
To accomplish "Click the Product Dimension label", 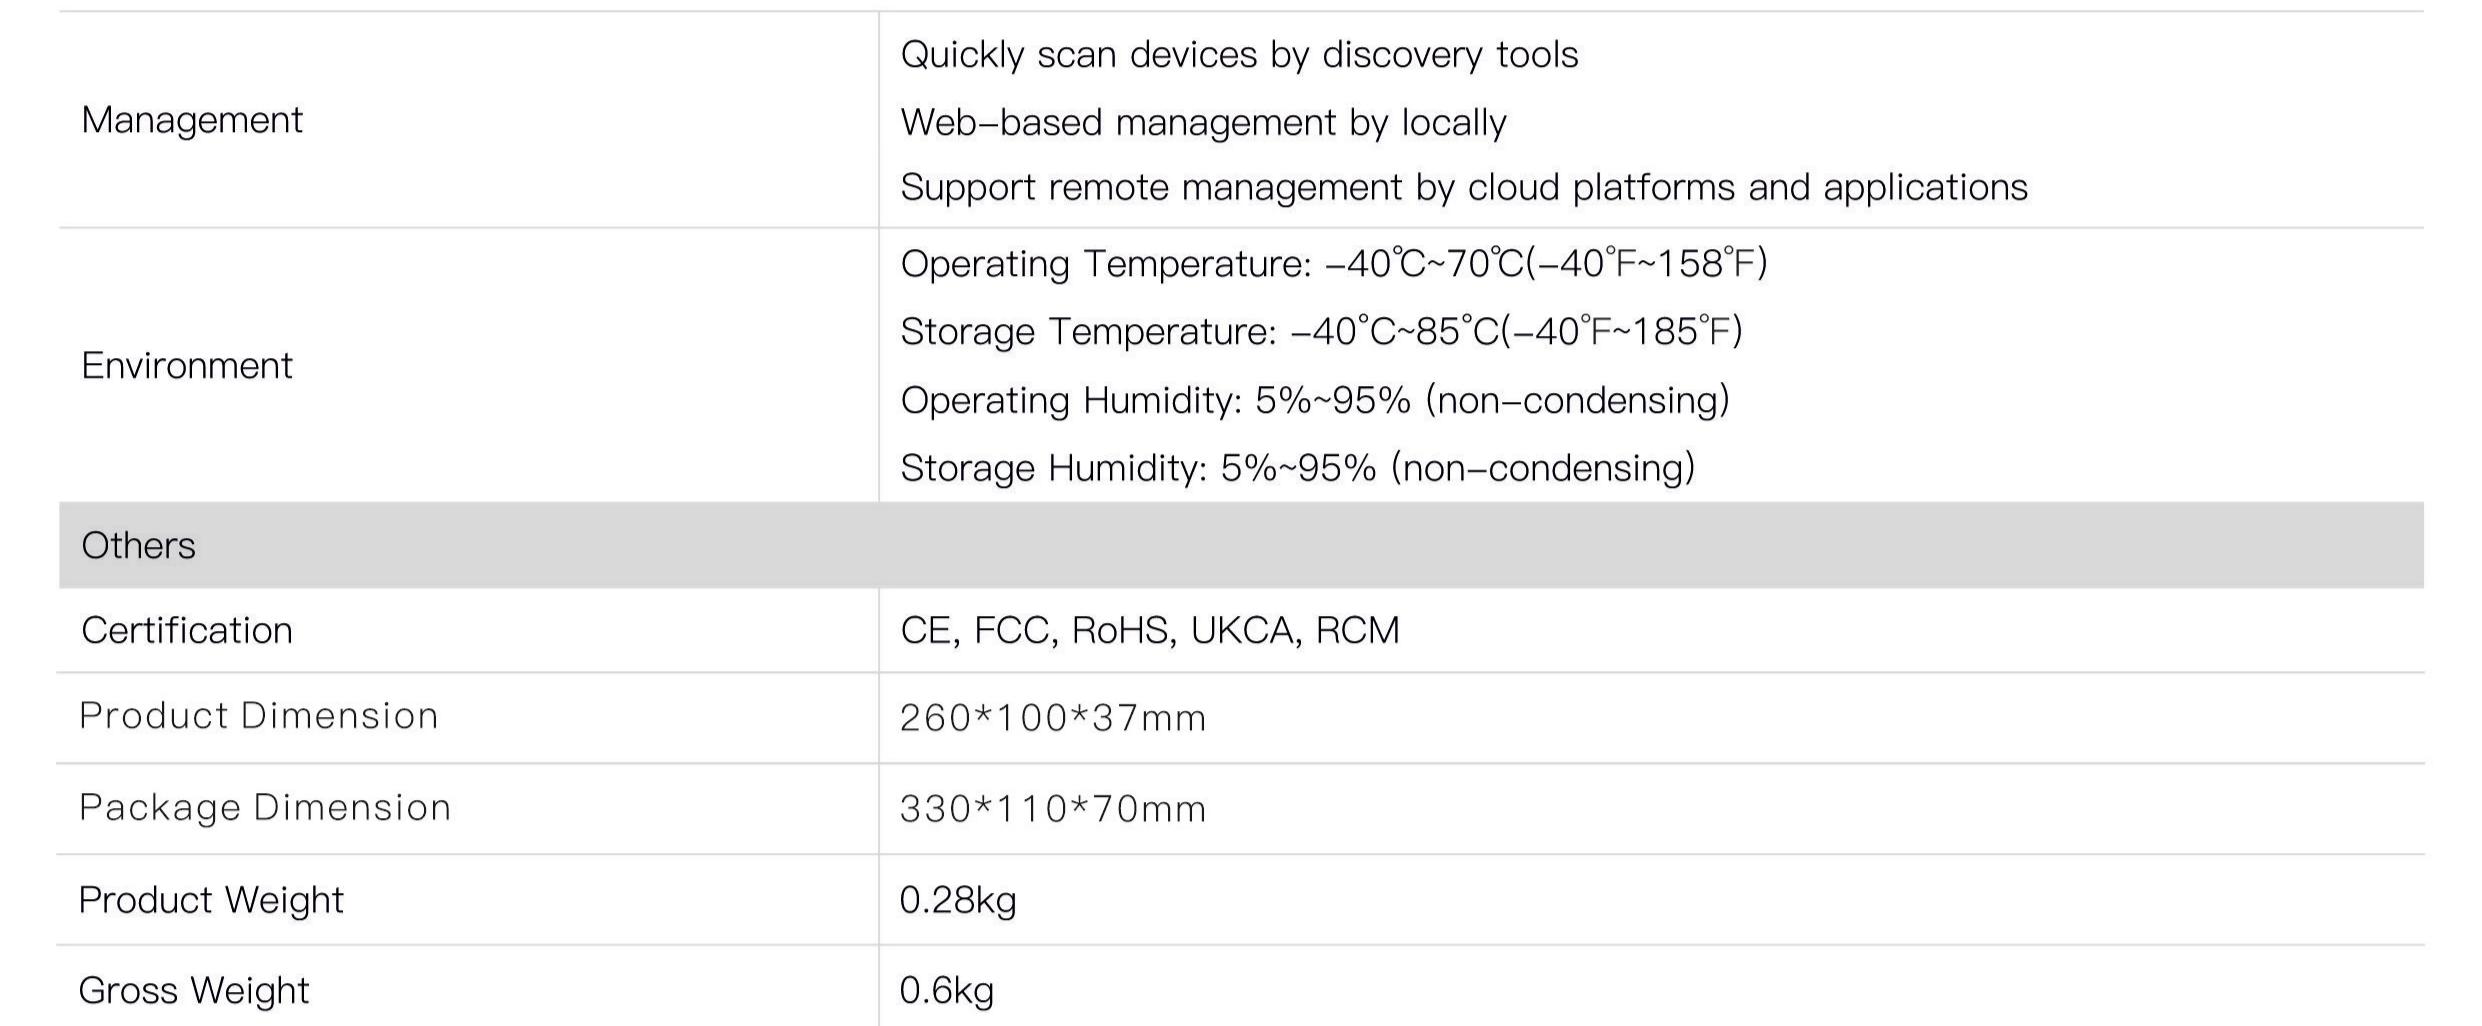I will (258, 716).
